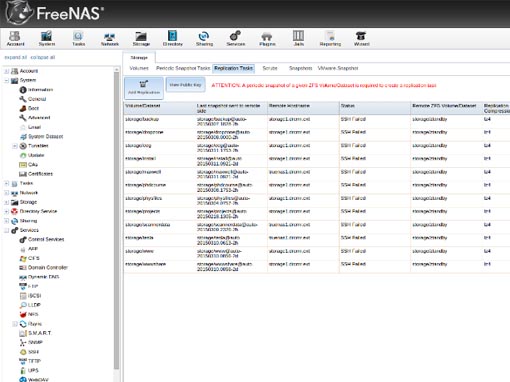Switch to the Scrubs tab
510x382 pixels.
[270, 68]
